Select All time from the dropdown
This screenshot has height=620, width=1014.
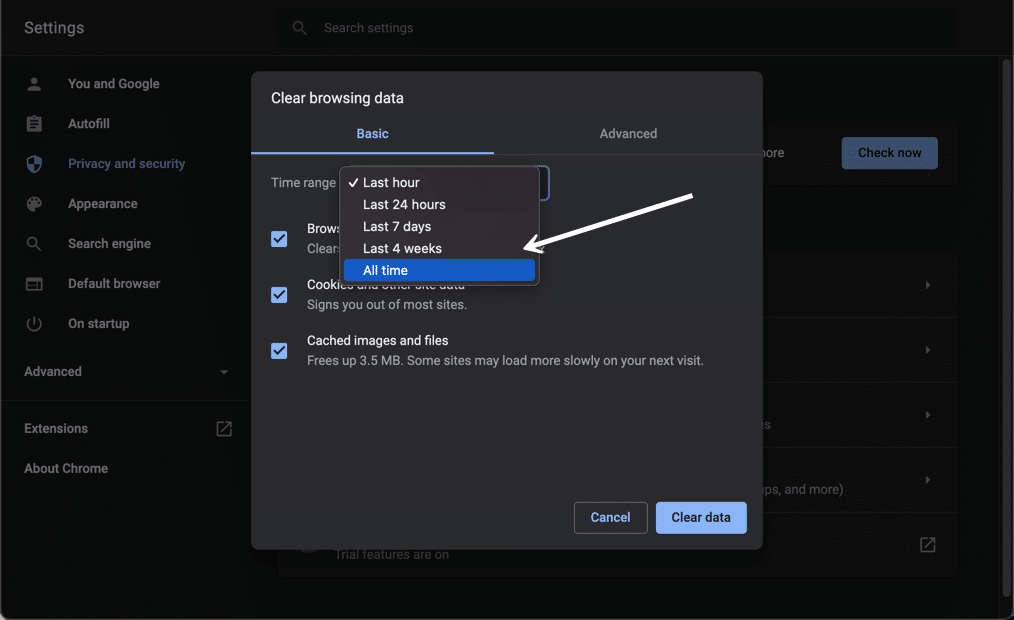click(x=440, y=270)
